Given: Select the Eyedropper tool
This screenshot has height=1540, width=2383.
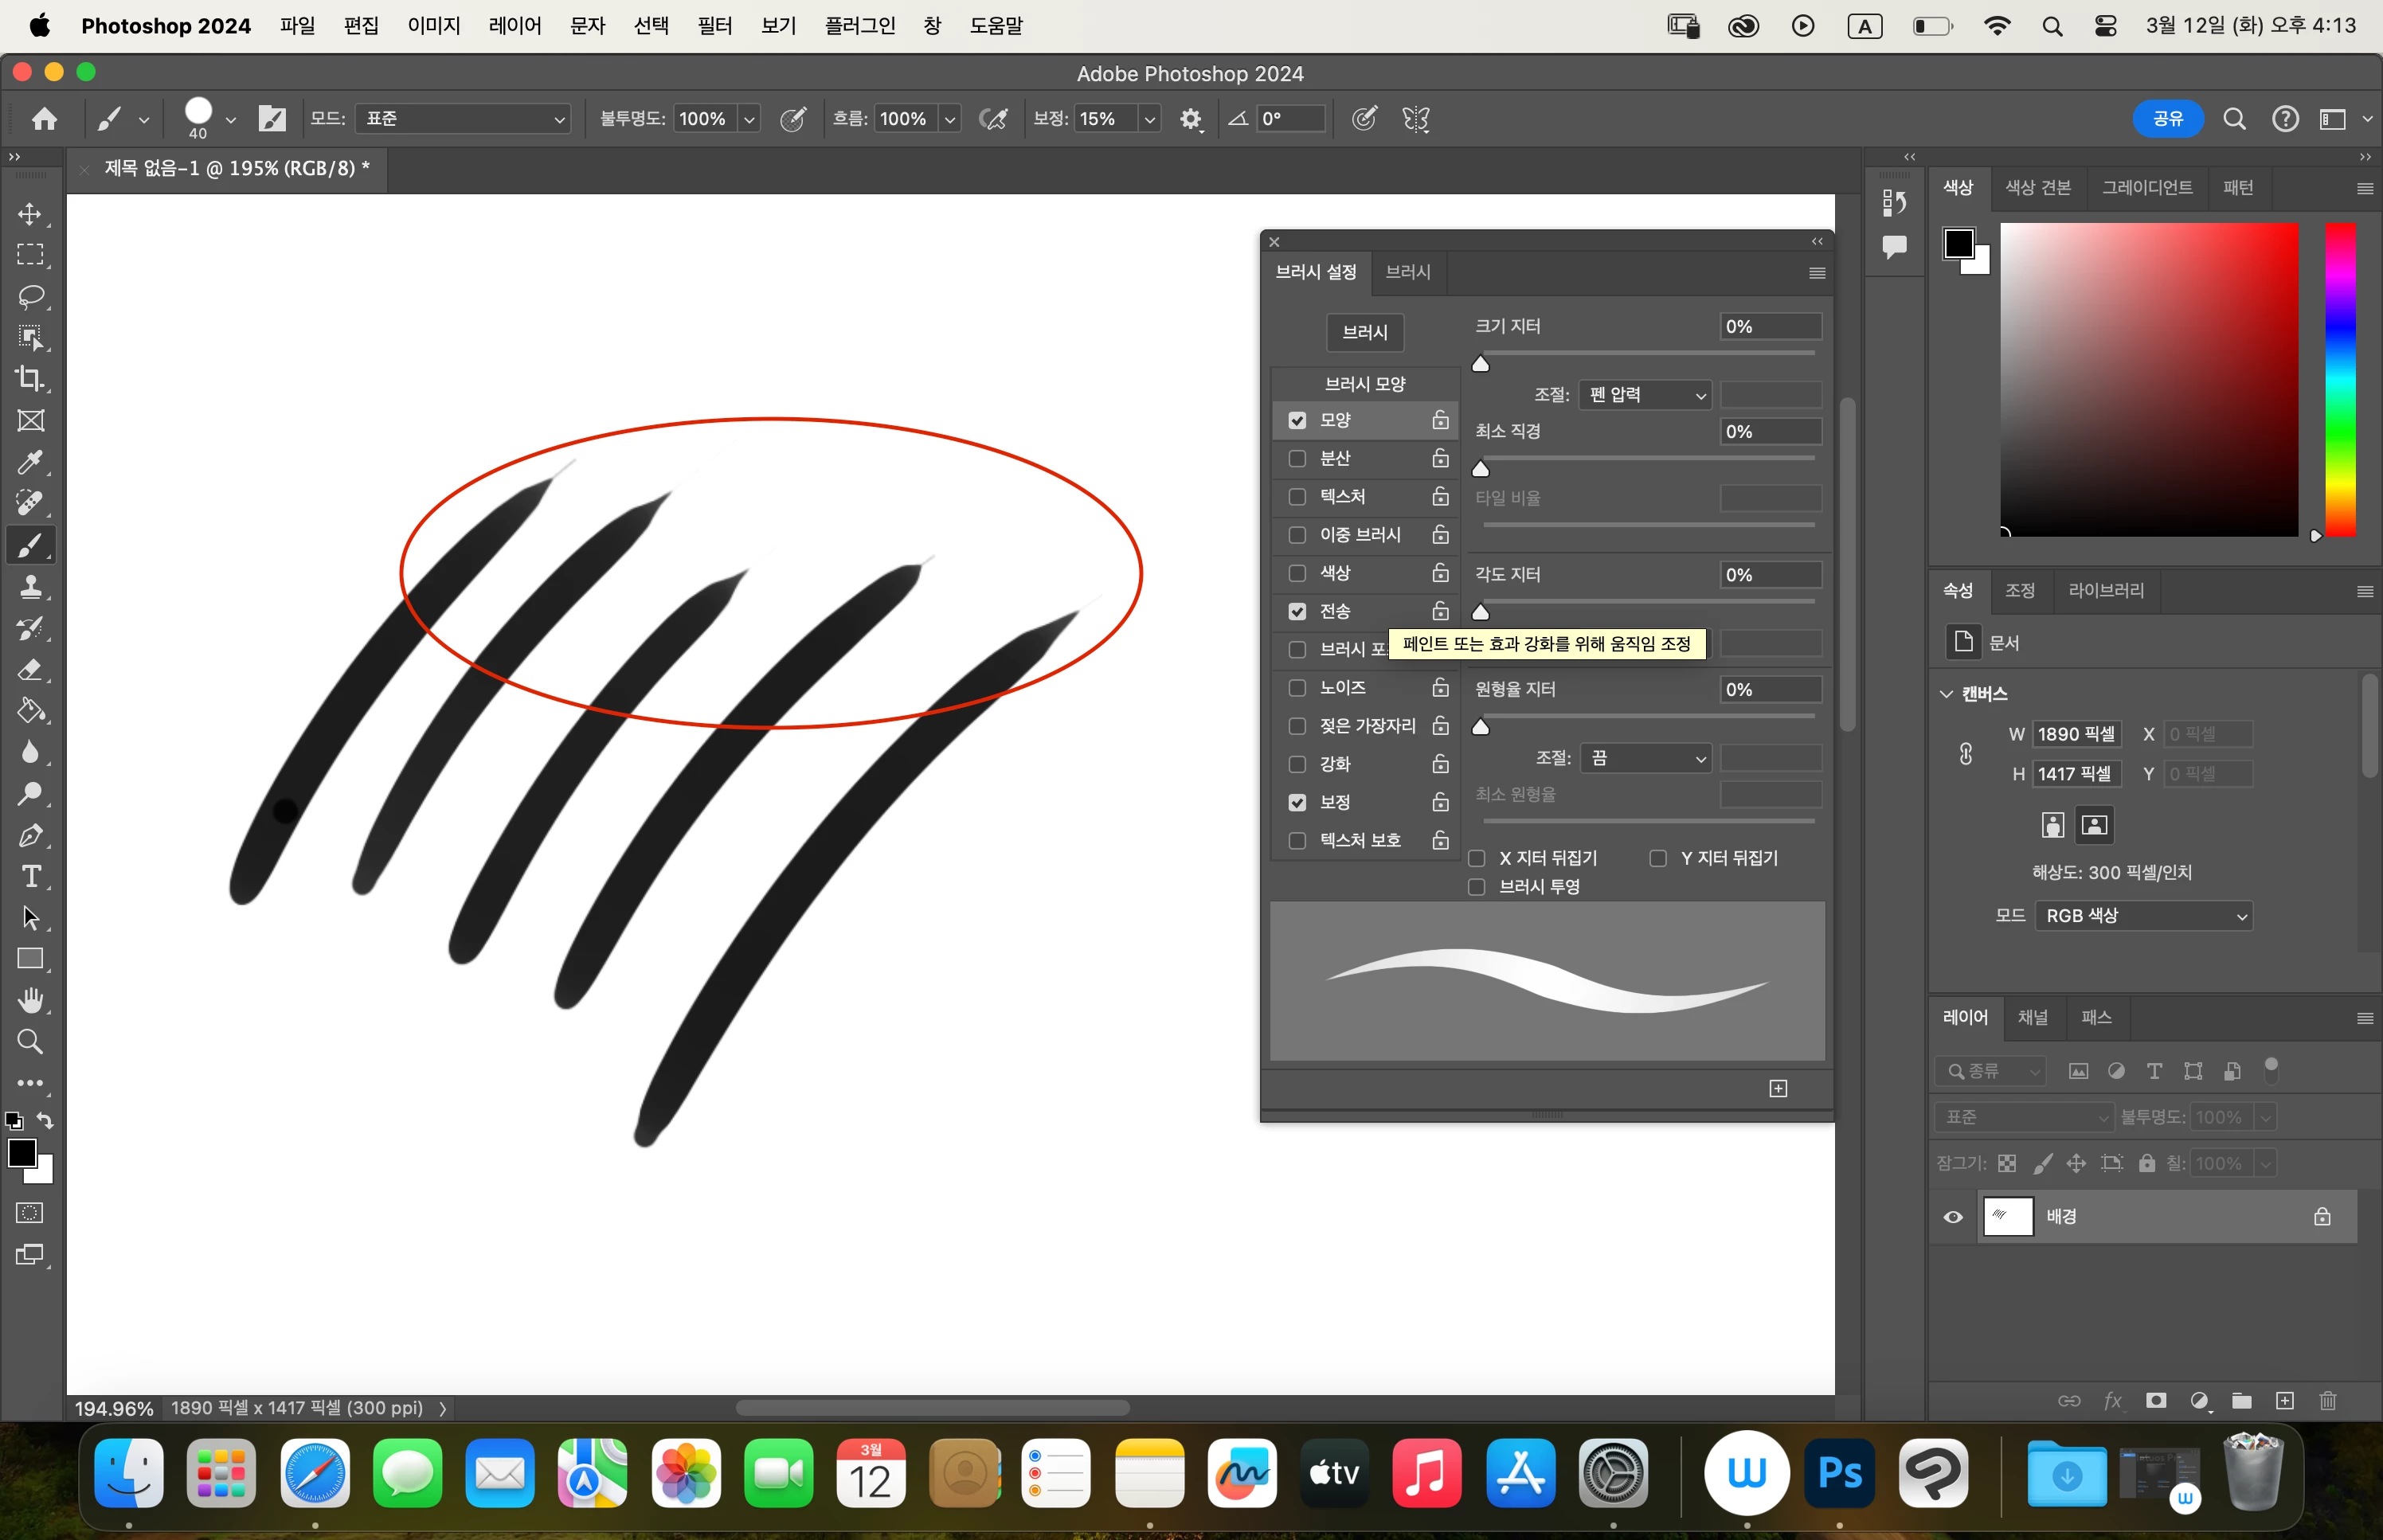Looking at the screenshot, I should point(30,462).
